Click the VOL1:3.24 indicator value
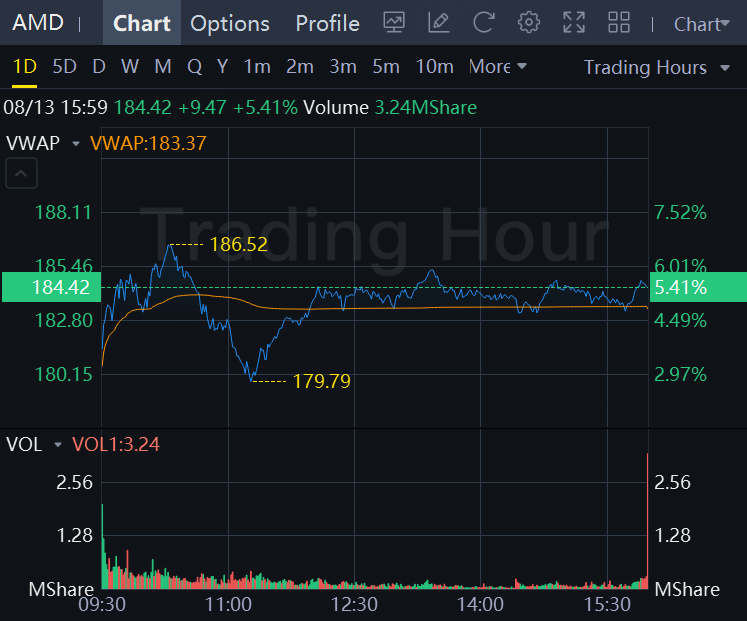Image resolution: width=747 pixels, height=621 pixels. 116,445
